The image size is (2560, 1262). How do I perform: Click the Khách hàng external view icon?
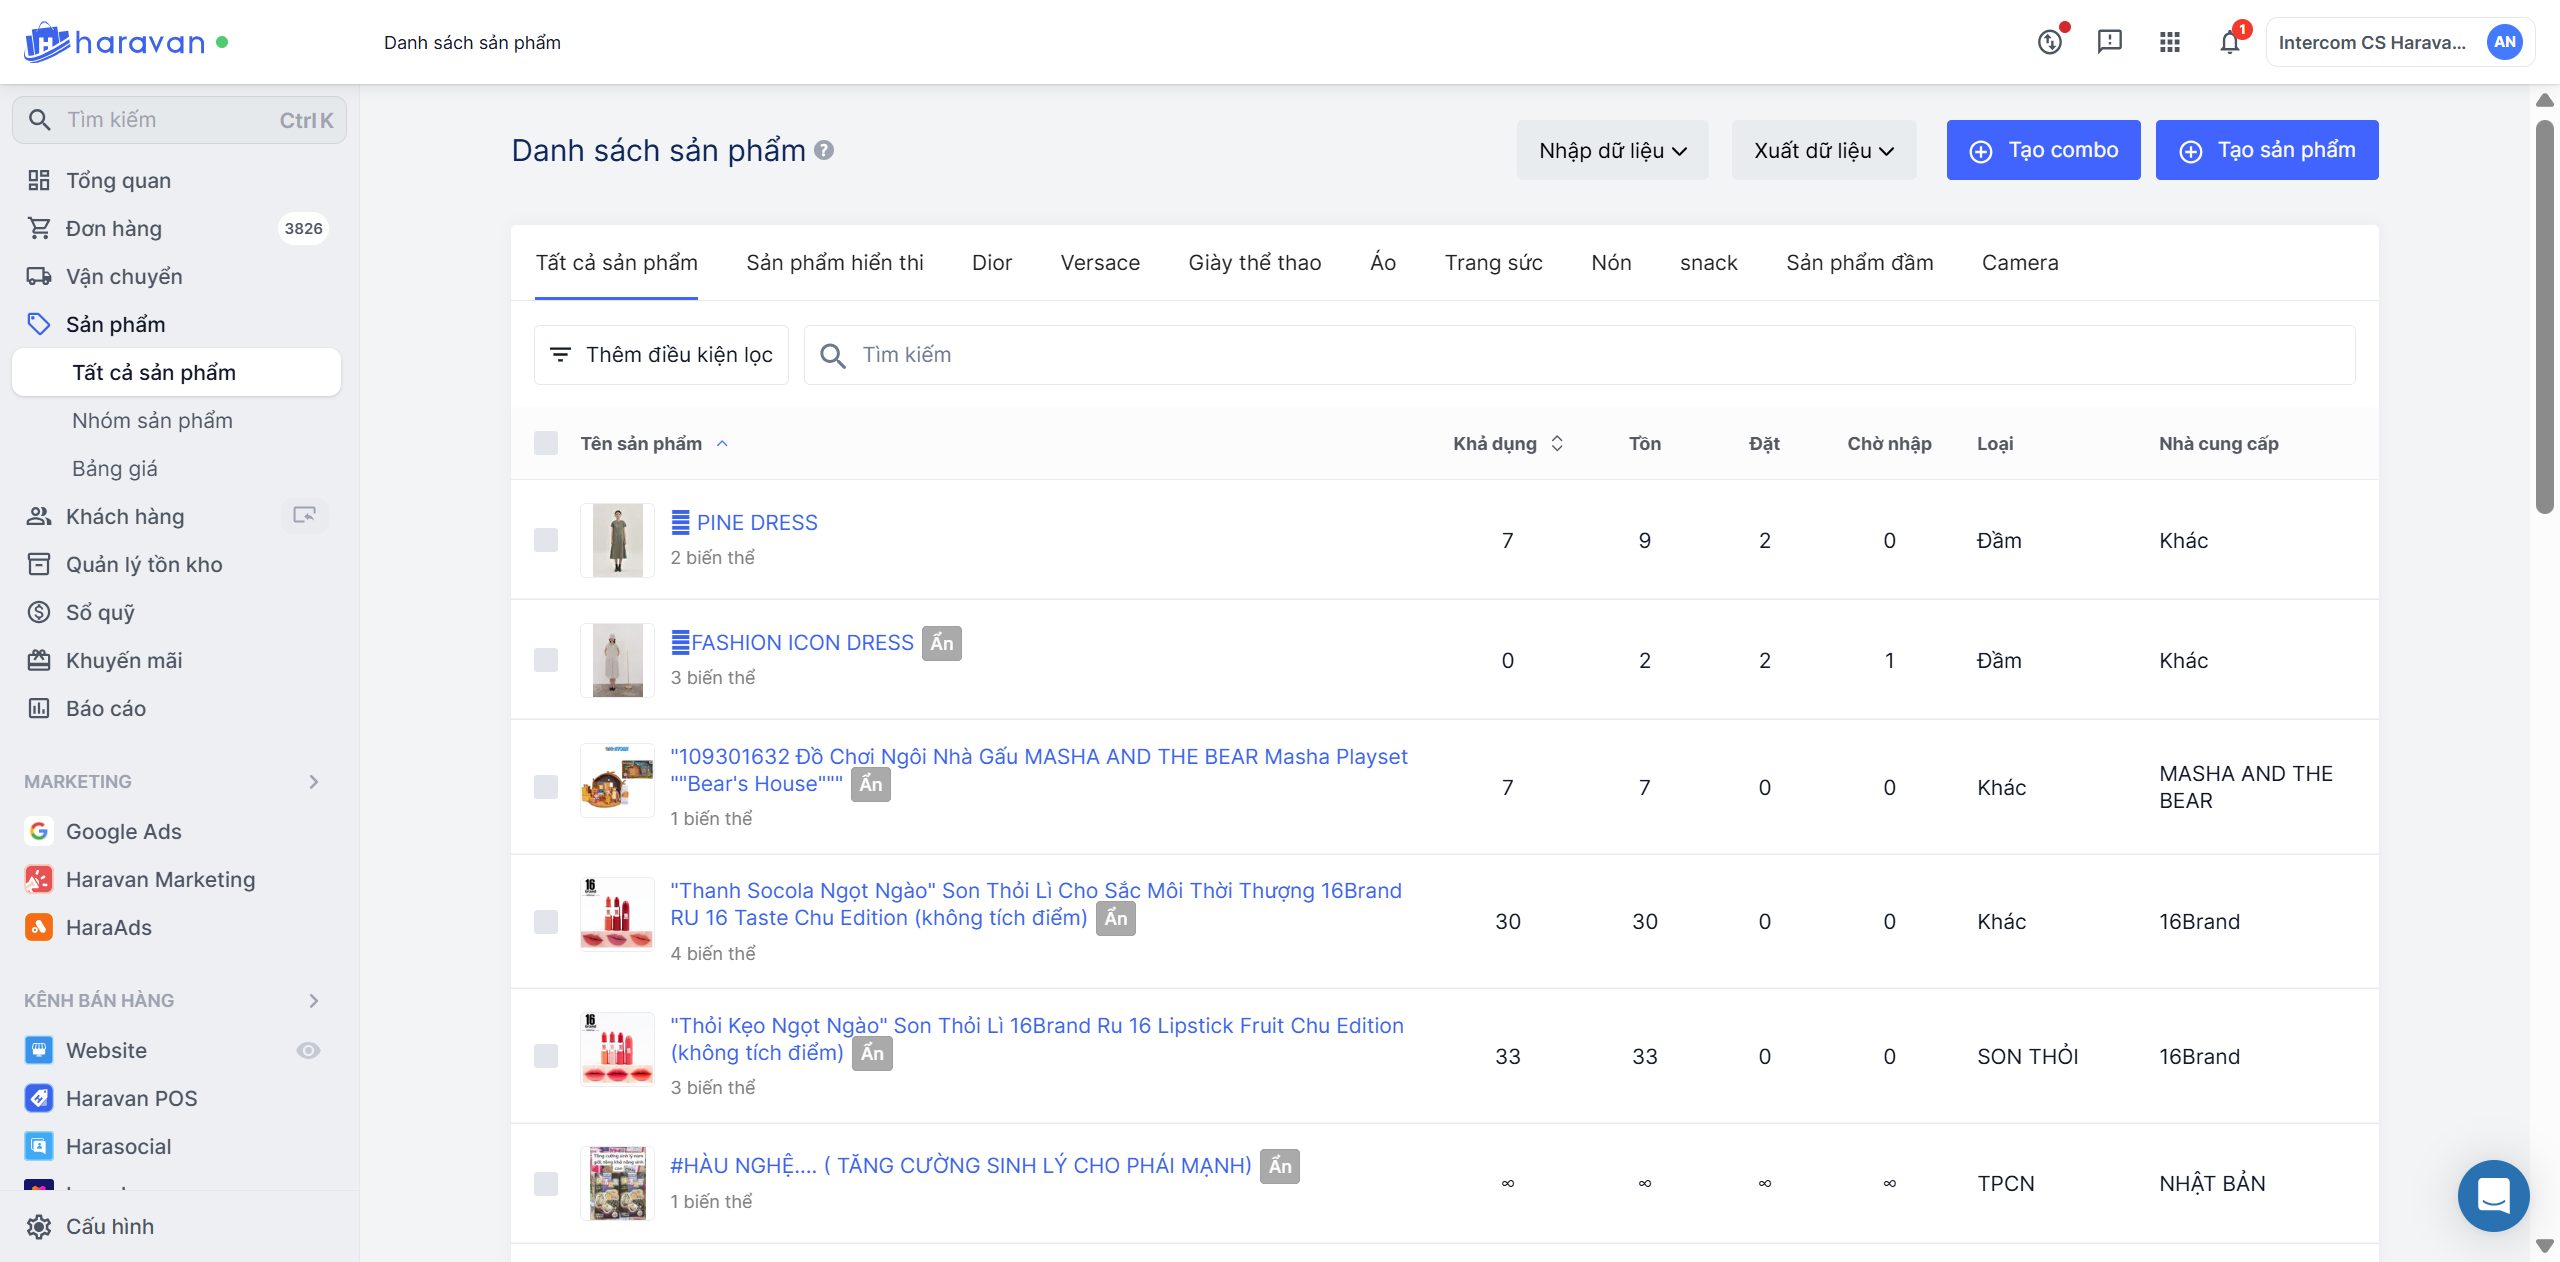coord(304,516)
